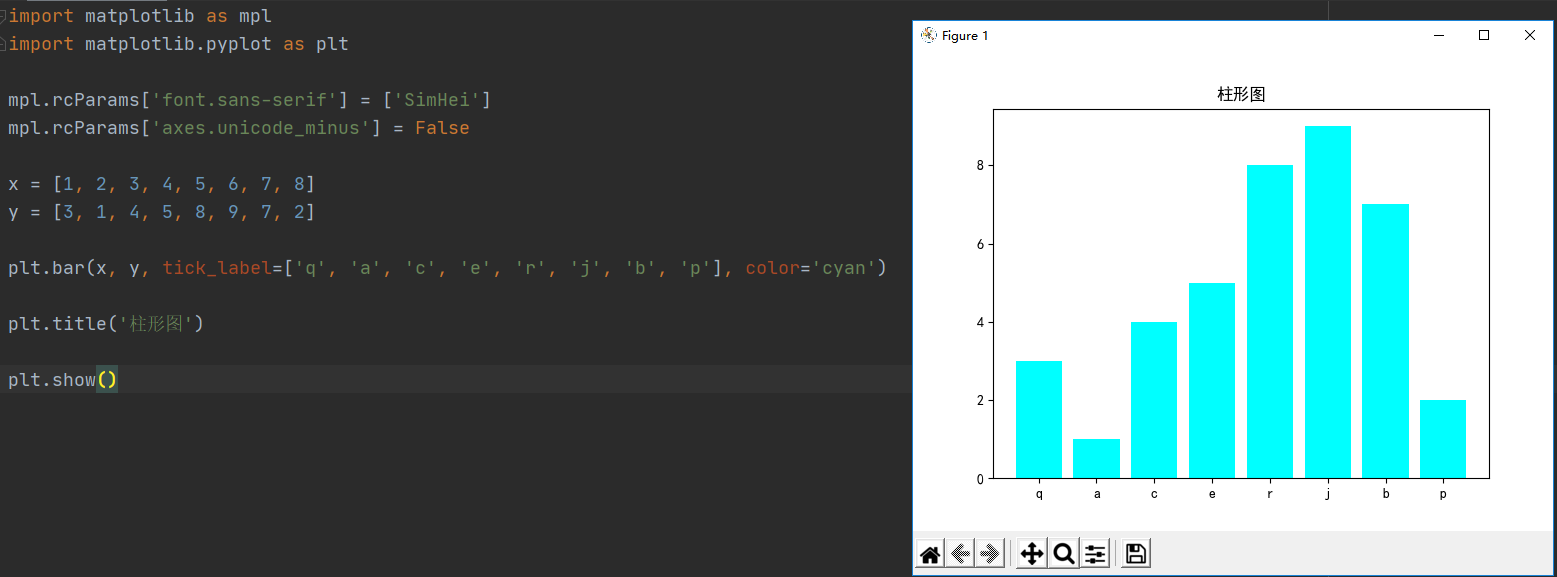Click the 'SimHei' string in code
1557x577 pixels.
click(437, 100)
